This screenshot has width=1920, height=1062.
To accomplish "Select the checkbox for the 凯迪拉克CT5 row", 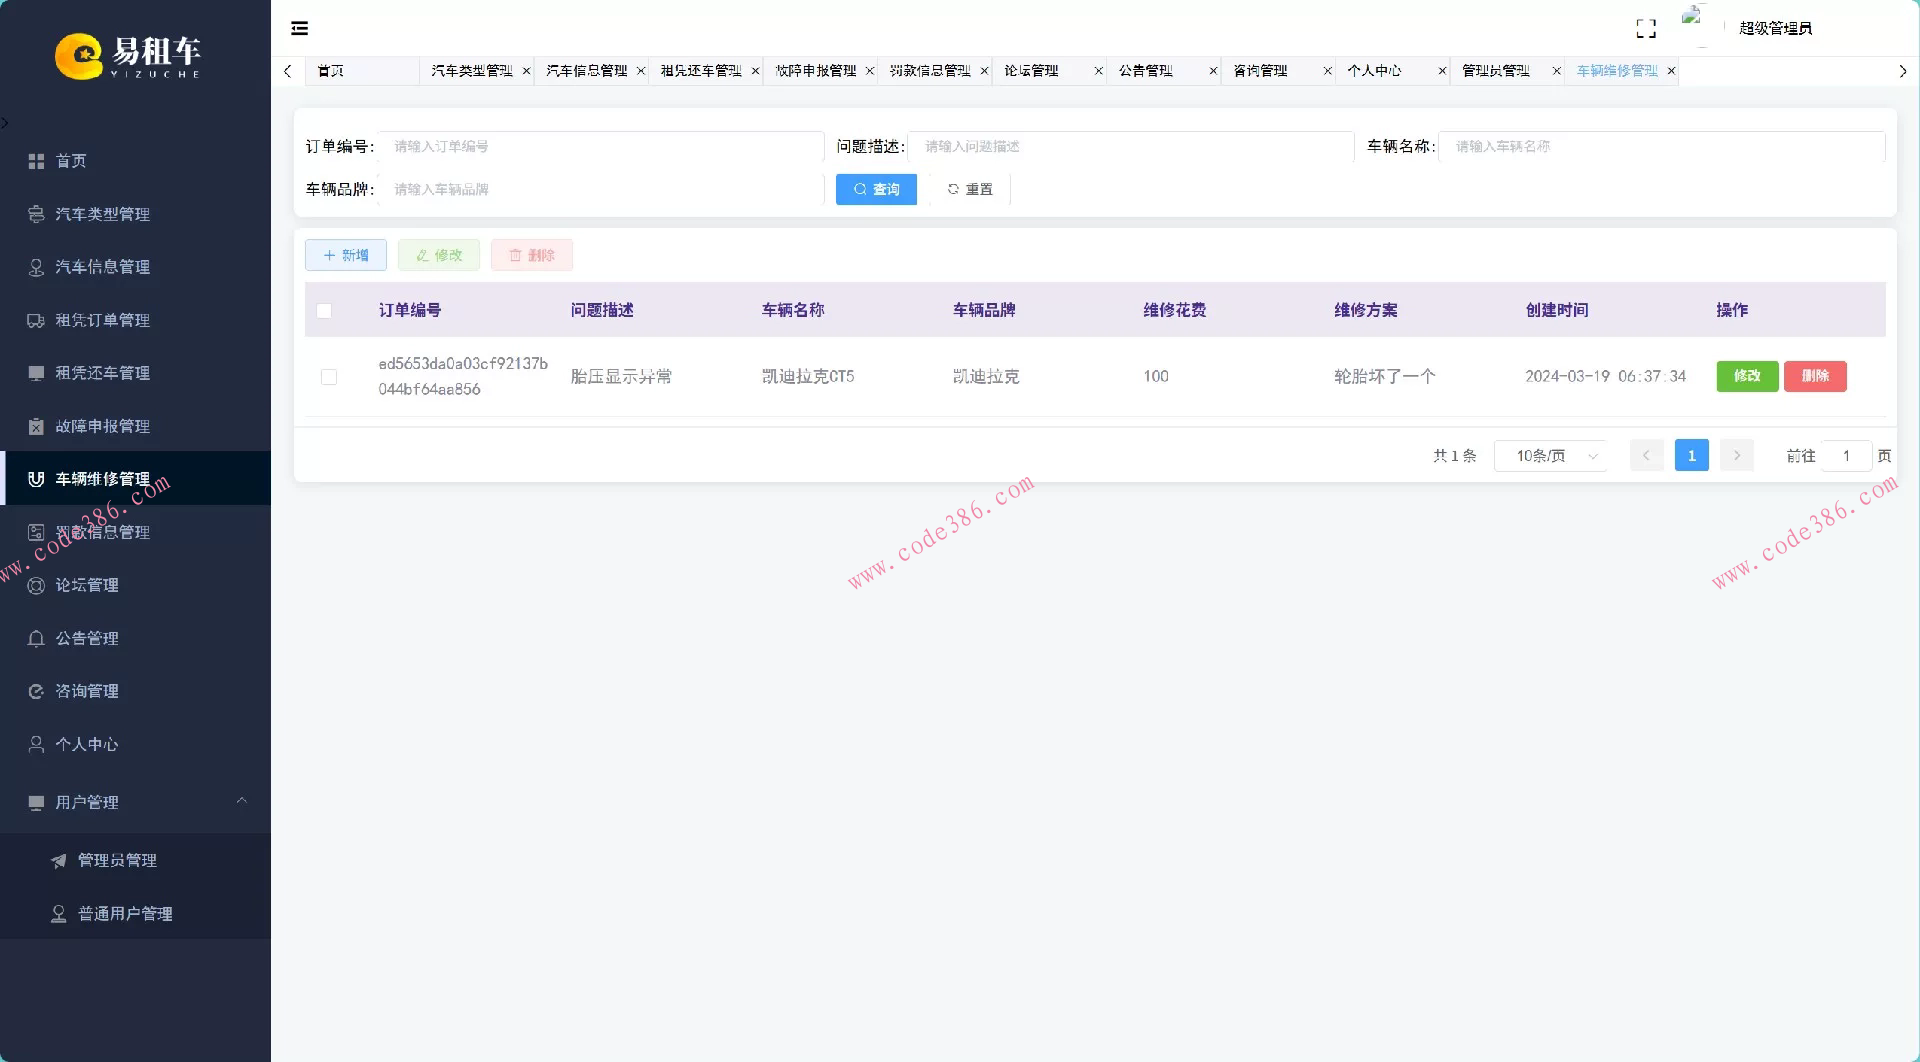I will coord(329,377).
